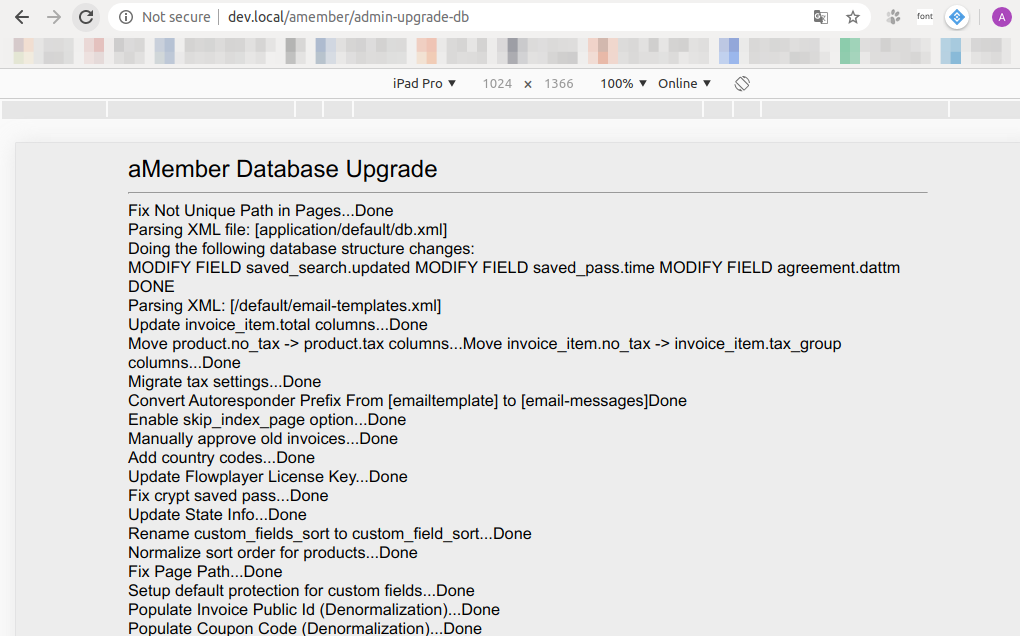Click 'Enable skip_index_page option...Done'
The height and width of the screenshot is (636, 1020).
[x=267, y=419]
